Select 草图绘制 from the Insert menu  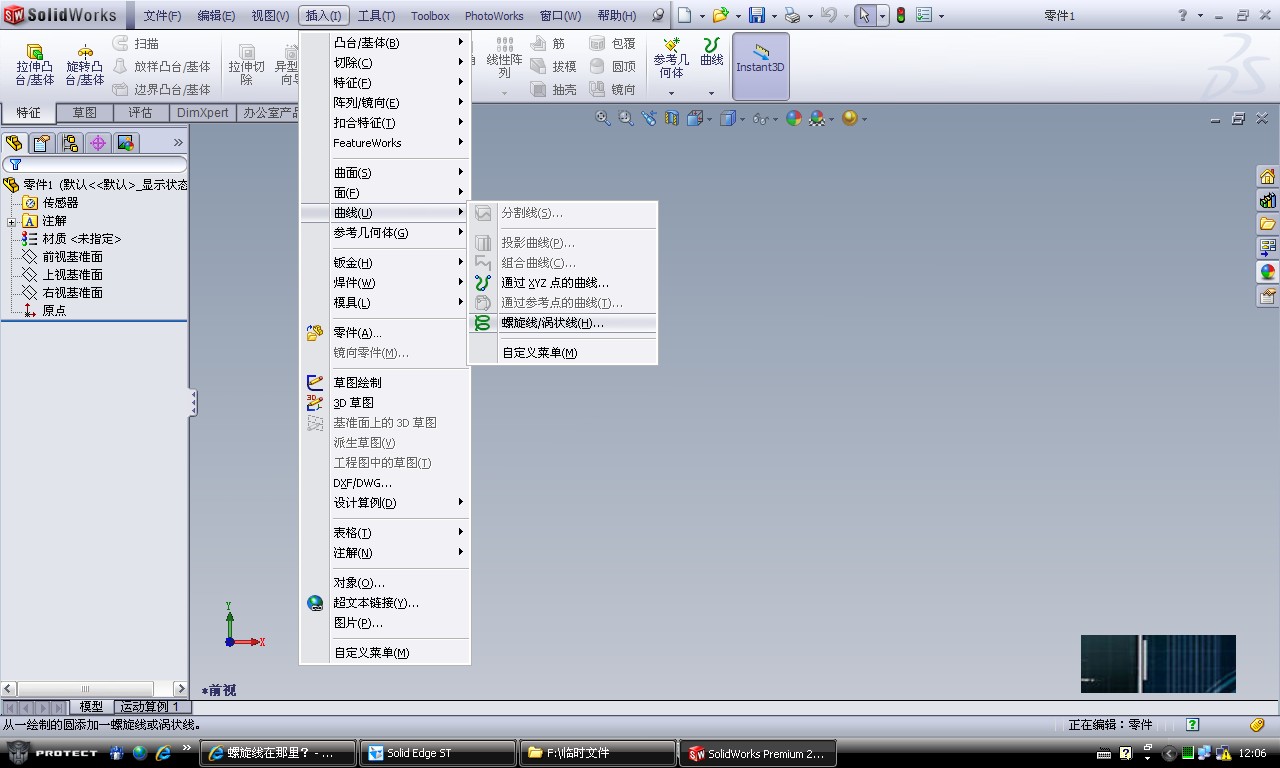385,383
